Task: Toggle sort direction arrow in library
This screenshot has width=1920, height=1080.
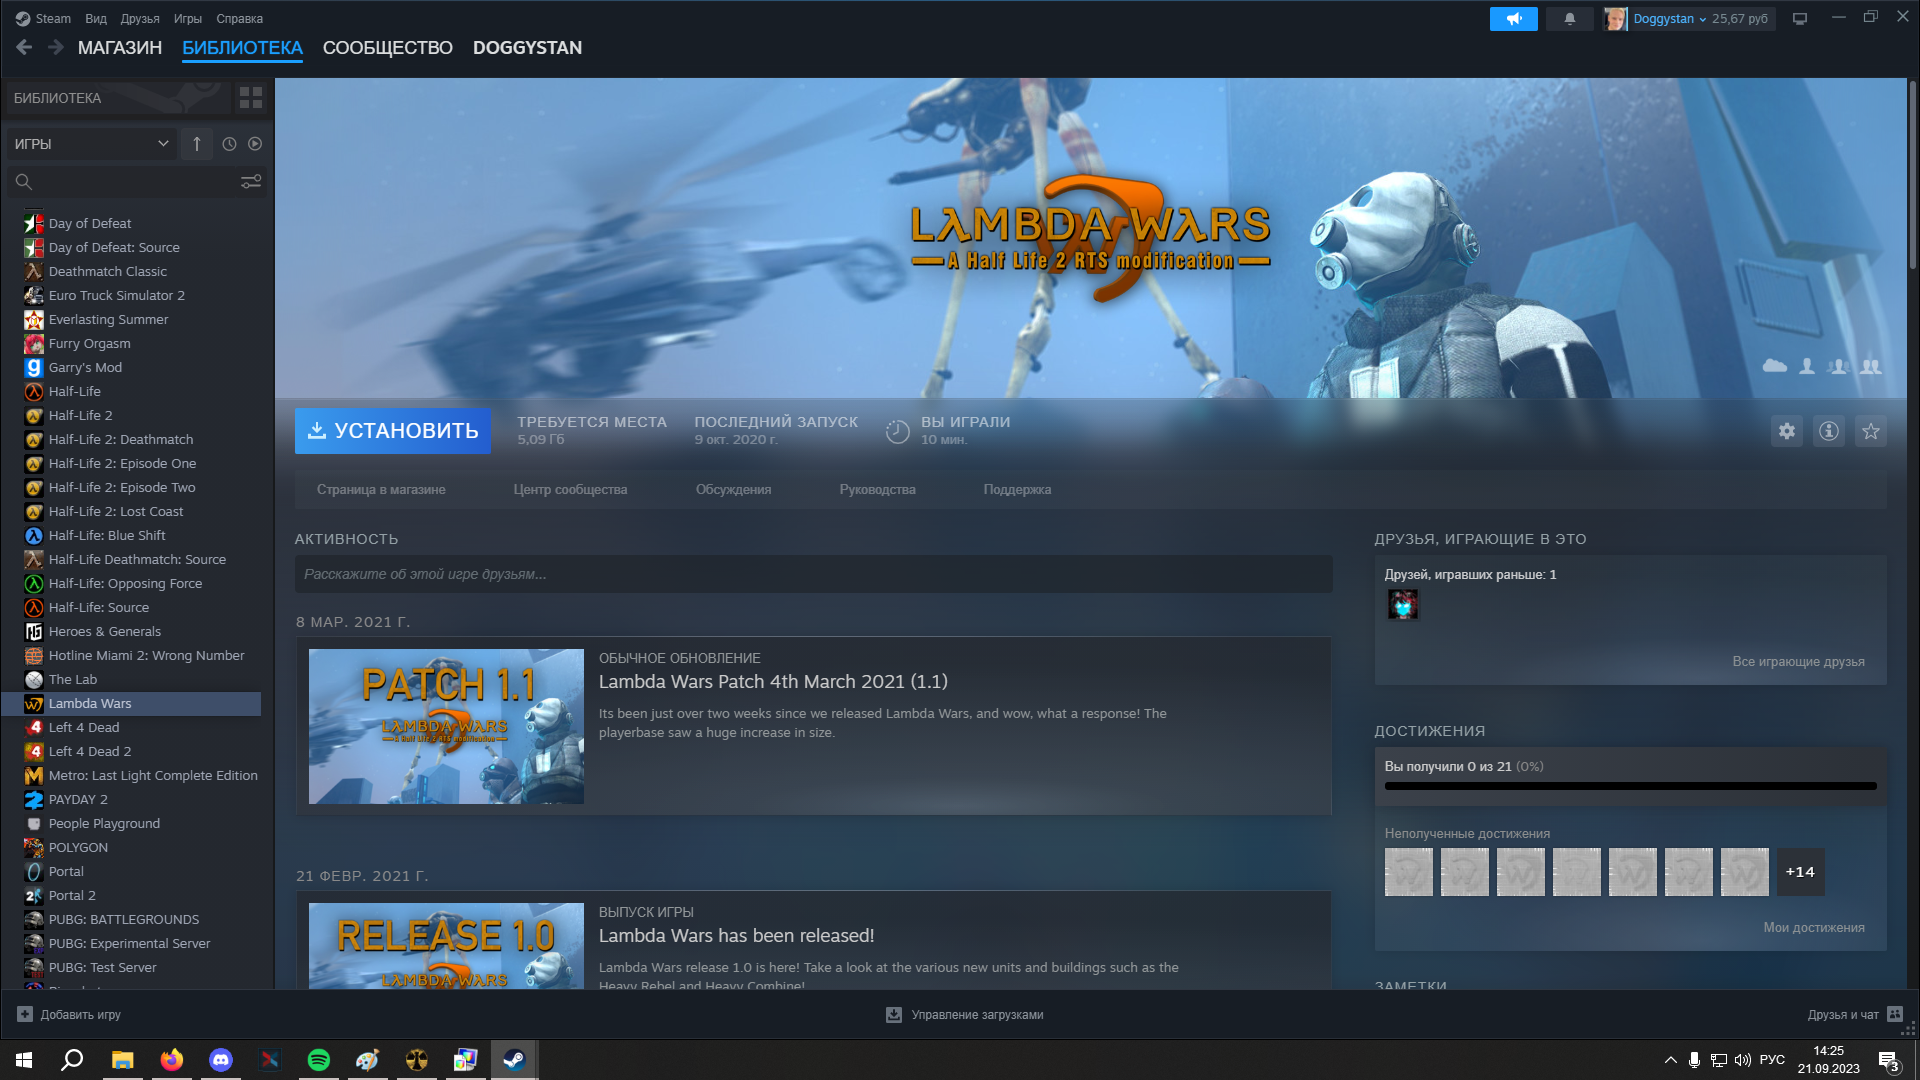Action: (x=197, y=144)
